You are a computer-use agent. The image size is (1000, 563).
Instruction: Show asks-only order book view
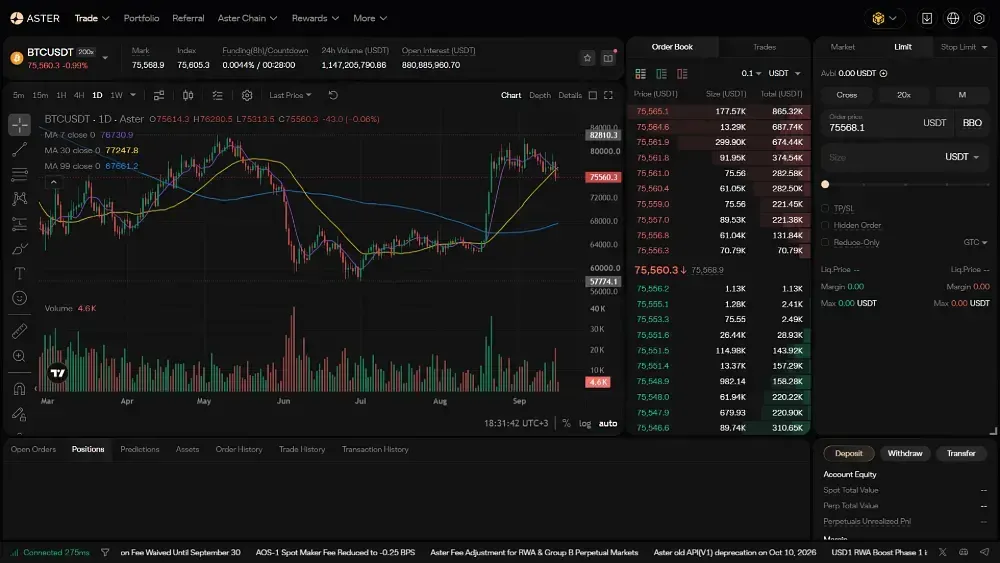tap(682, 74)
